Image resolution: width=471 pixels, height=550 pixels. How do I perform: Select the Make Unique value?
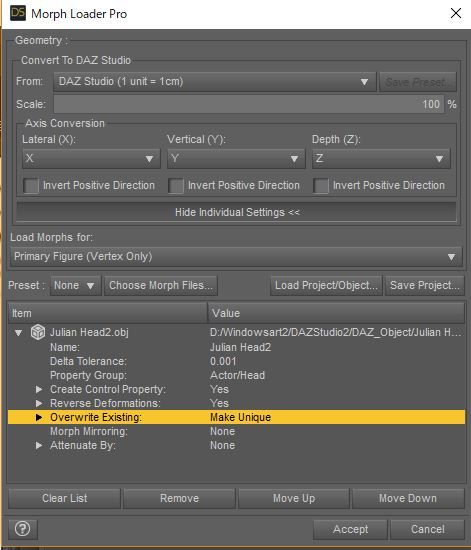point(240,417)
